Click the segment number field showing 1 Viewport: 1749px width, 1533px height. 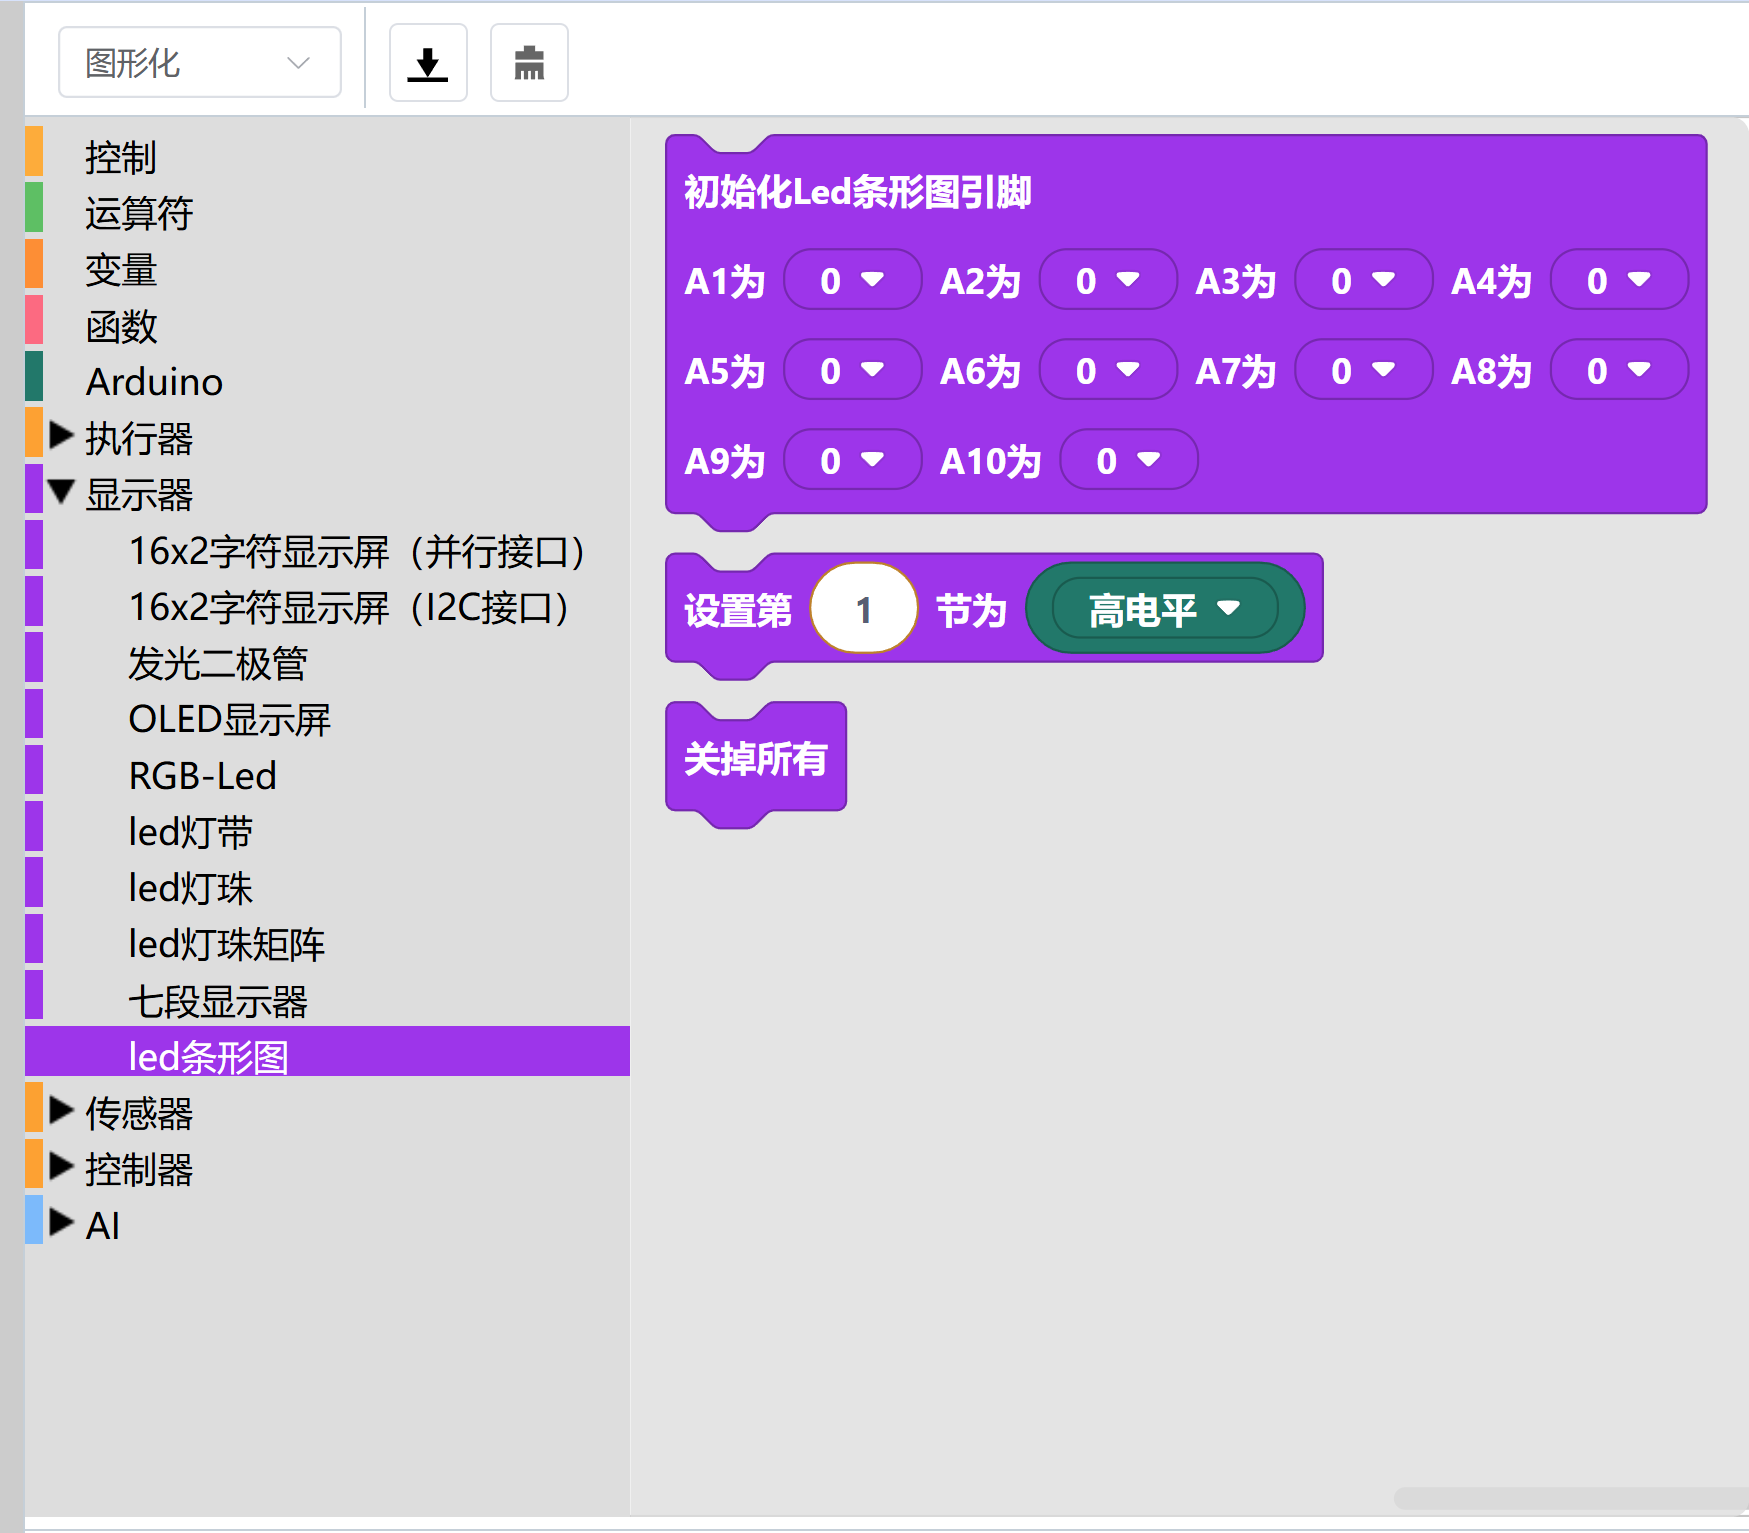tap(864, 609)
